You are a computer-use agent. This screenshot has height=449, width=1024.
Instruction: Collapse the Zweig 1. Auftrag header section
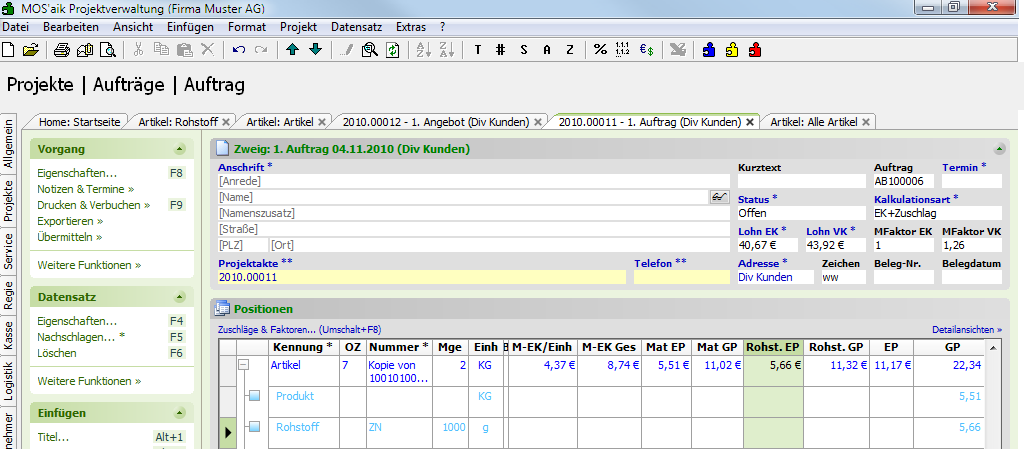tap(999, 149)
